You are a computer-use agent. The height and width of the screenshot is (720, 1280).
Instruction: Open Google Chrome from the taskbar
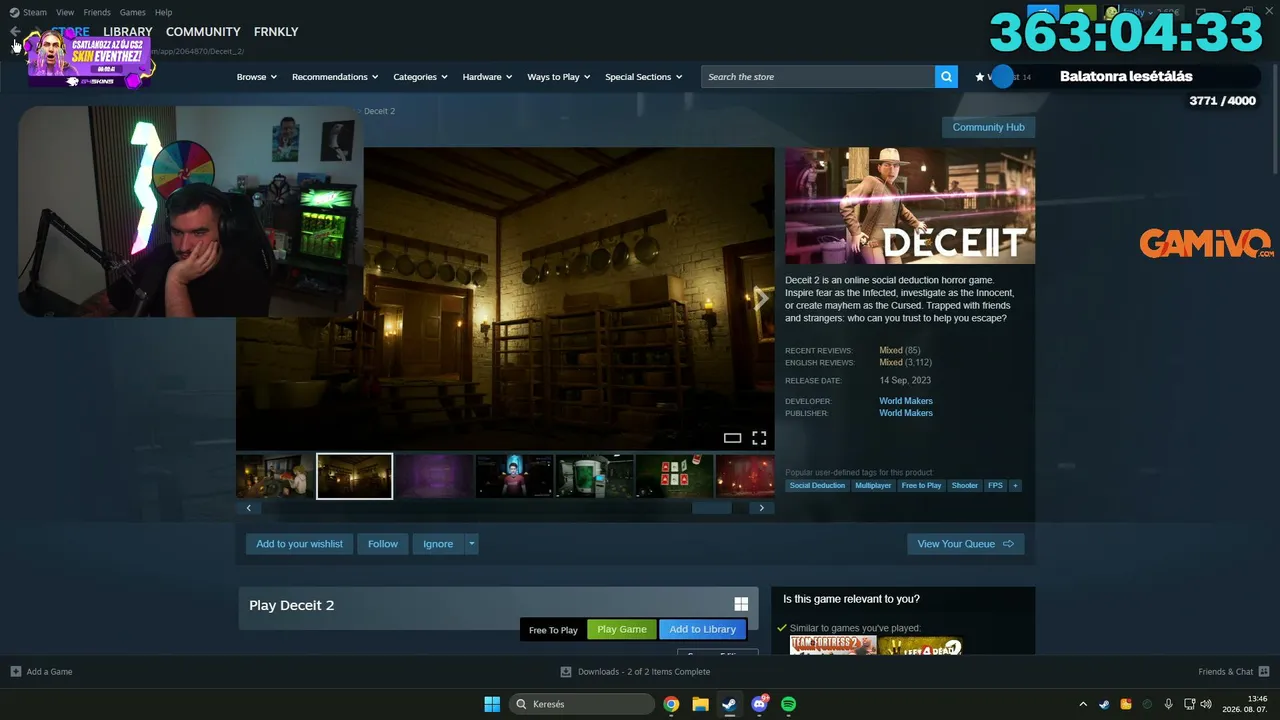pyautogui.click(x=671, y=704)
